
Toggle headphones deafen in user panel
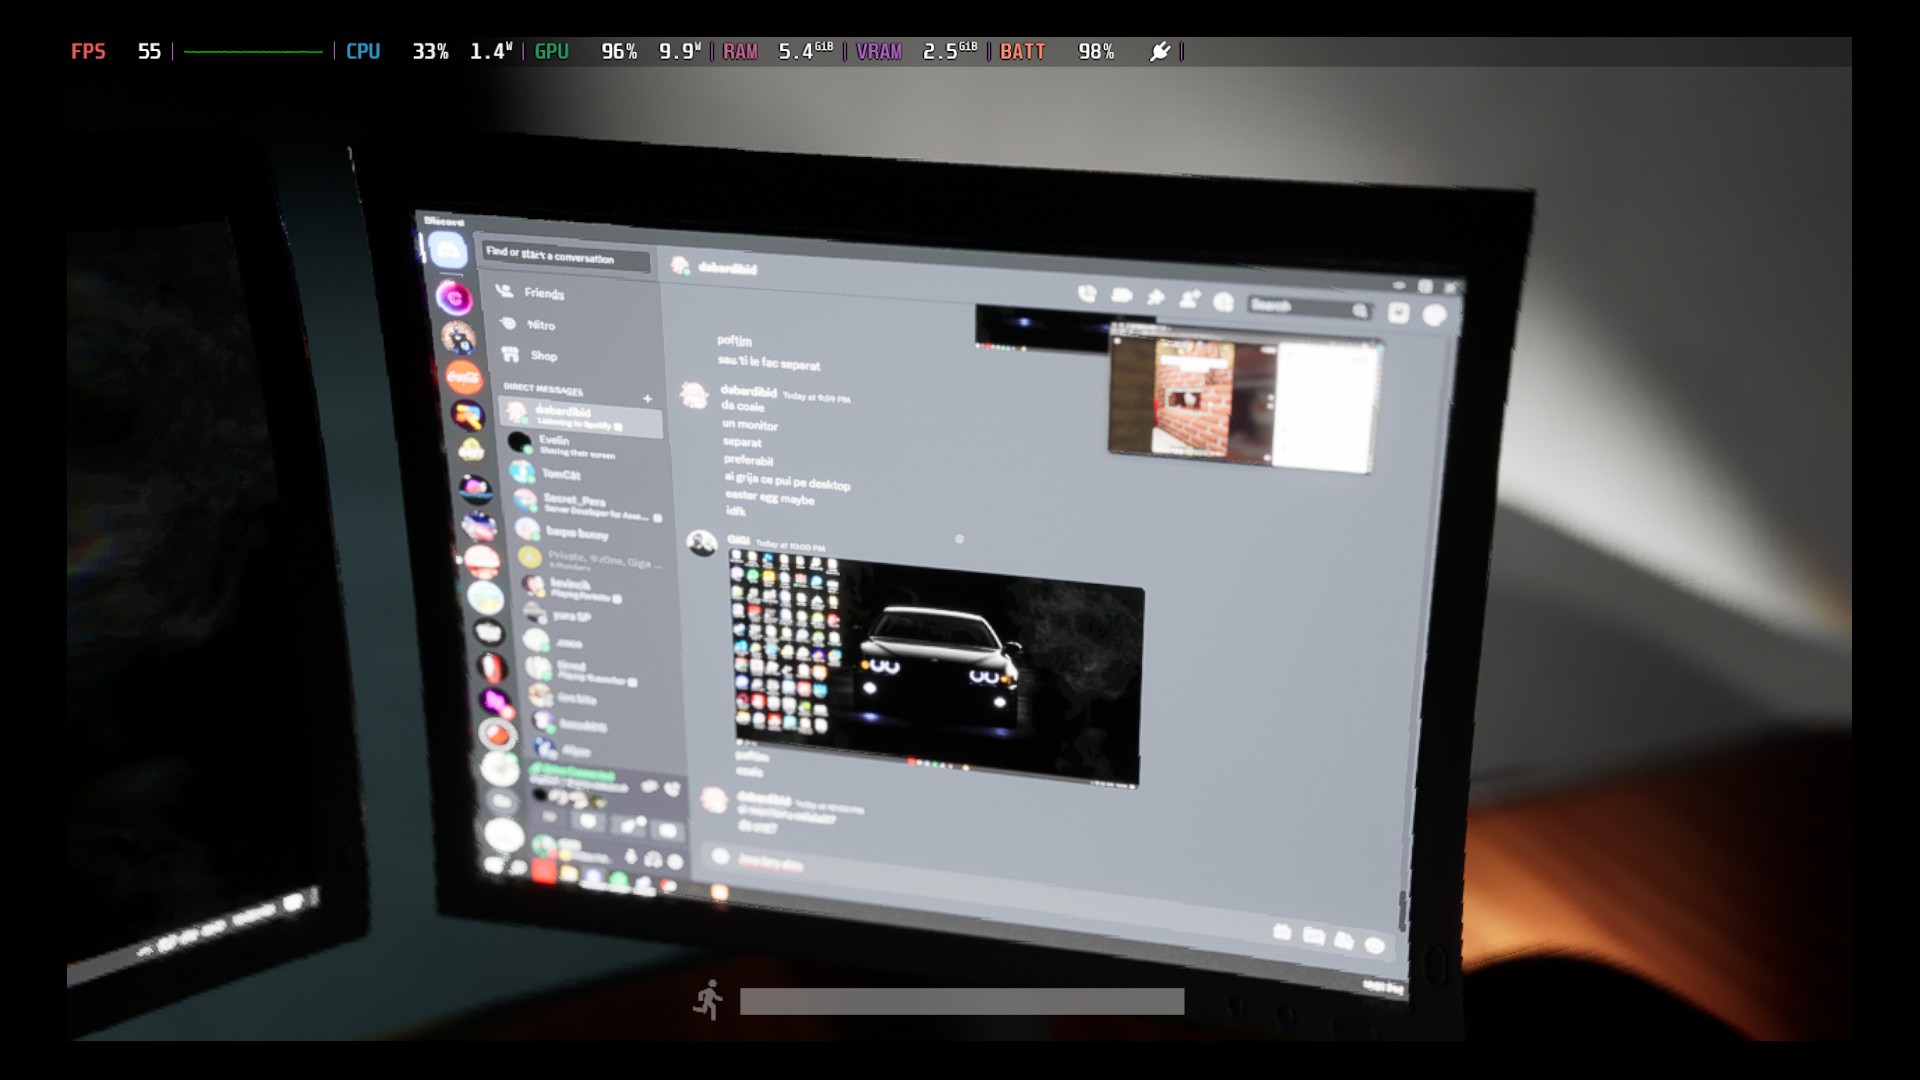tap(653, 859)
